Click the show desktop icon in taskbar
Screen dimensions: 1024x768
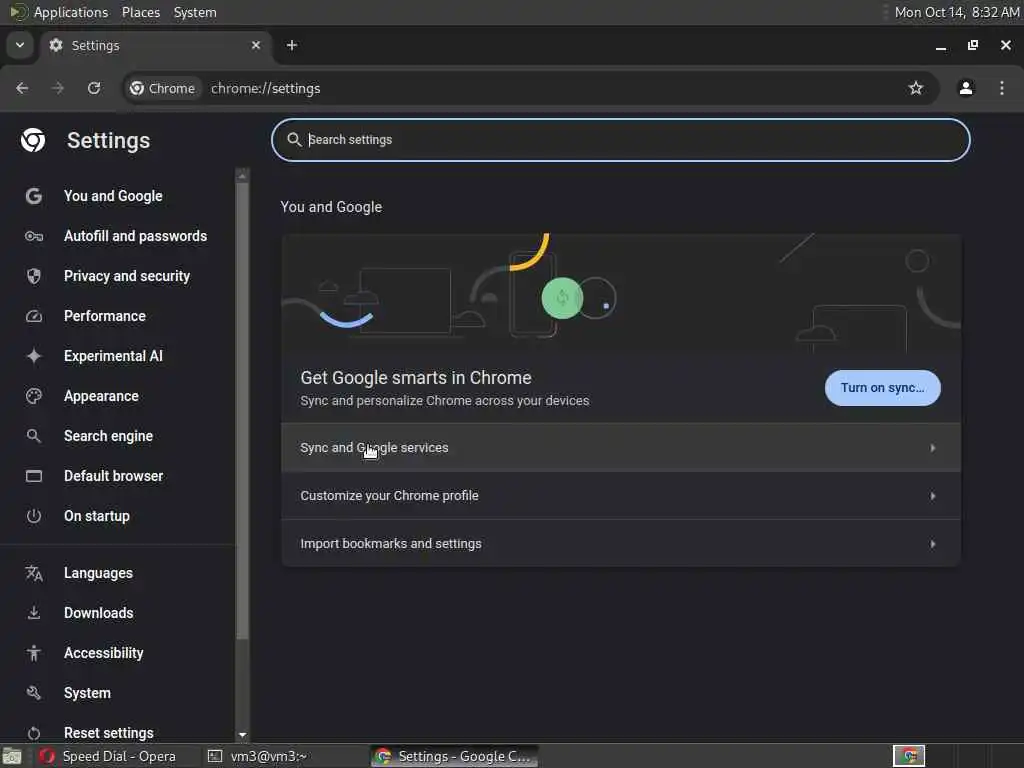point(12,757)
